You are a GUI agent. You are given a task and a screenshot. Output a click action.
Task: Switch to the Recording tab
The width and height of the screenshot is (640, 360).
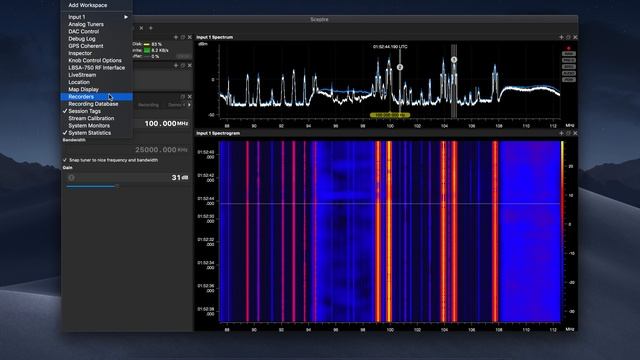(x=148, y=105)
